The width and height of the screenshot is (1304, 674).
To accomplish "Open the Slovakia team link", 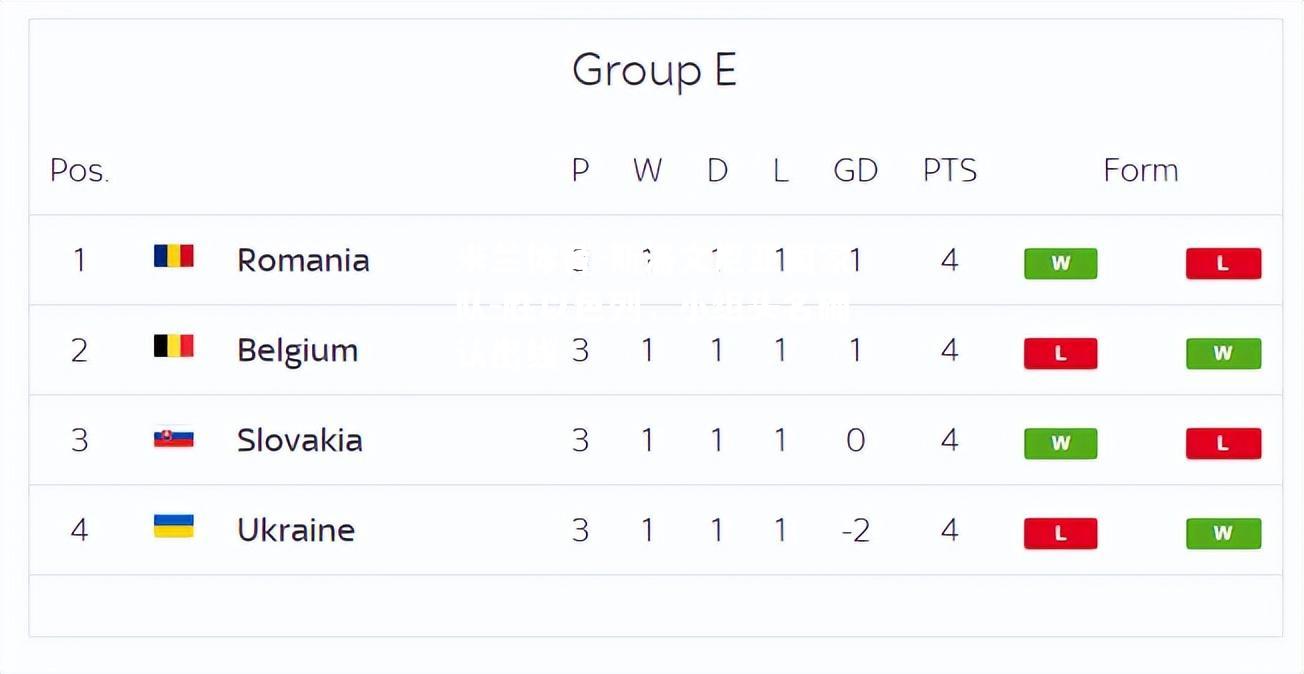I will (x=299, y=440).
